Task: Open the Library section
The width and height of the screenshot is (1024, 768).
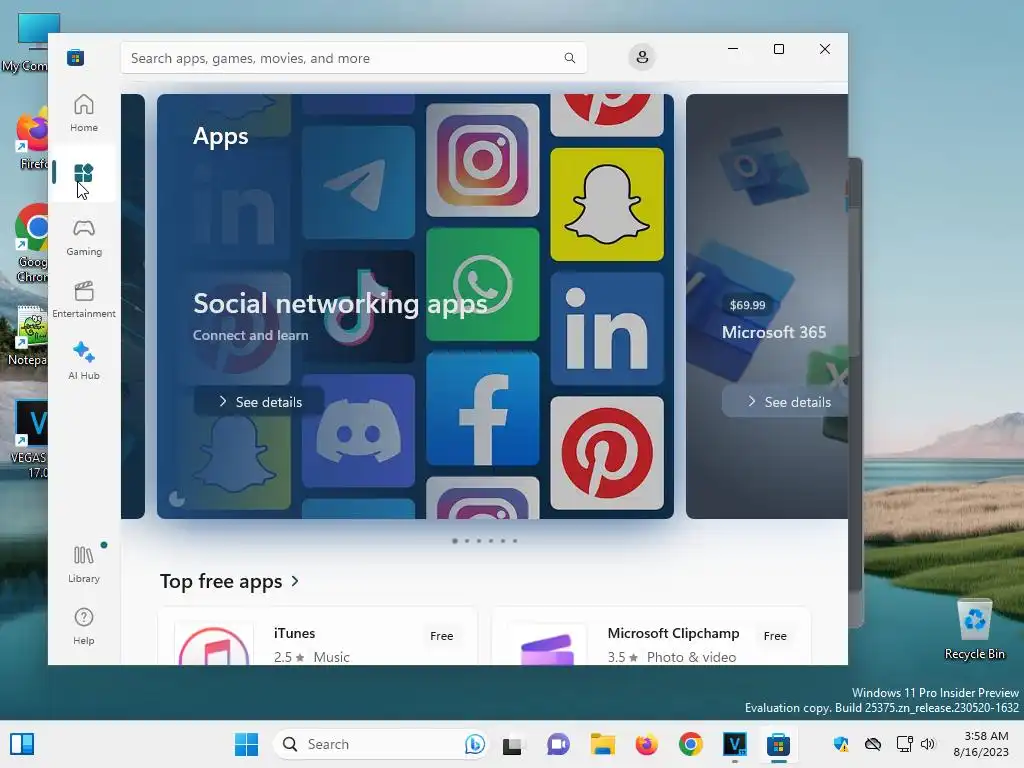Action: (x=84, y=565)
